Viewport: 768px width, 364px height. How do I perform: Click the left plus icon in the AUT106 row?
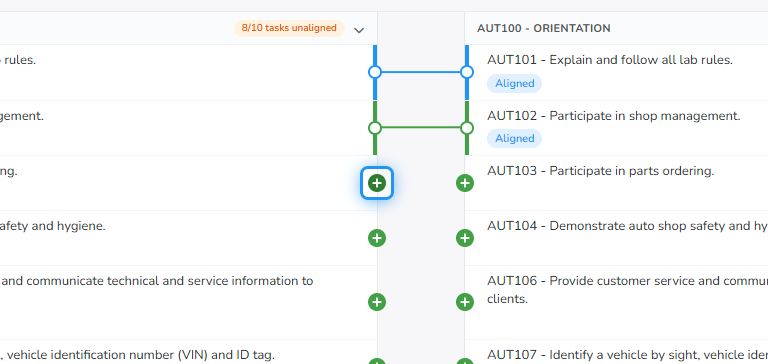coord(377,302)
